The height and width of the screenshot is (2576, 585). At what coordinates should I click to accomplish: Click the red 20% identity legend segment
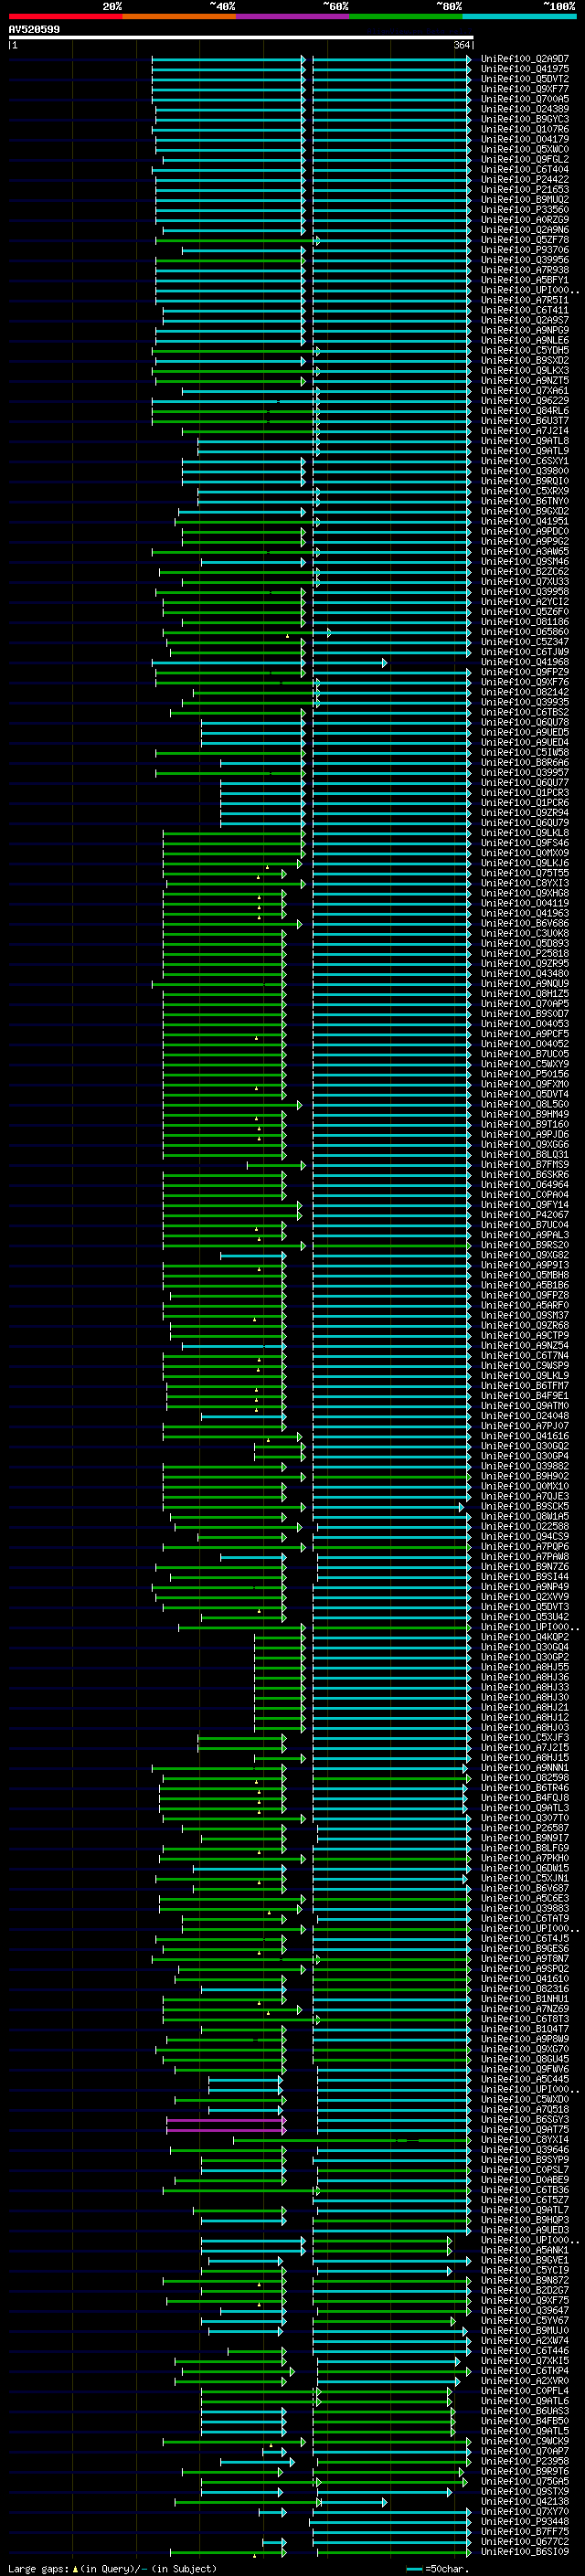pos(66,16)
